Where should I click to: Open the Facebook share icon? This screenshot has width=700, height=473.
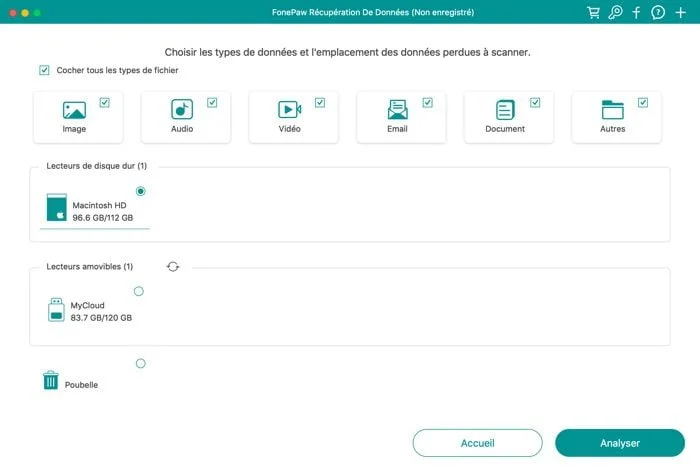pyautogui.click(x=636, y=12)
